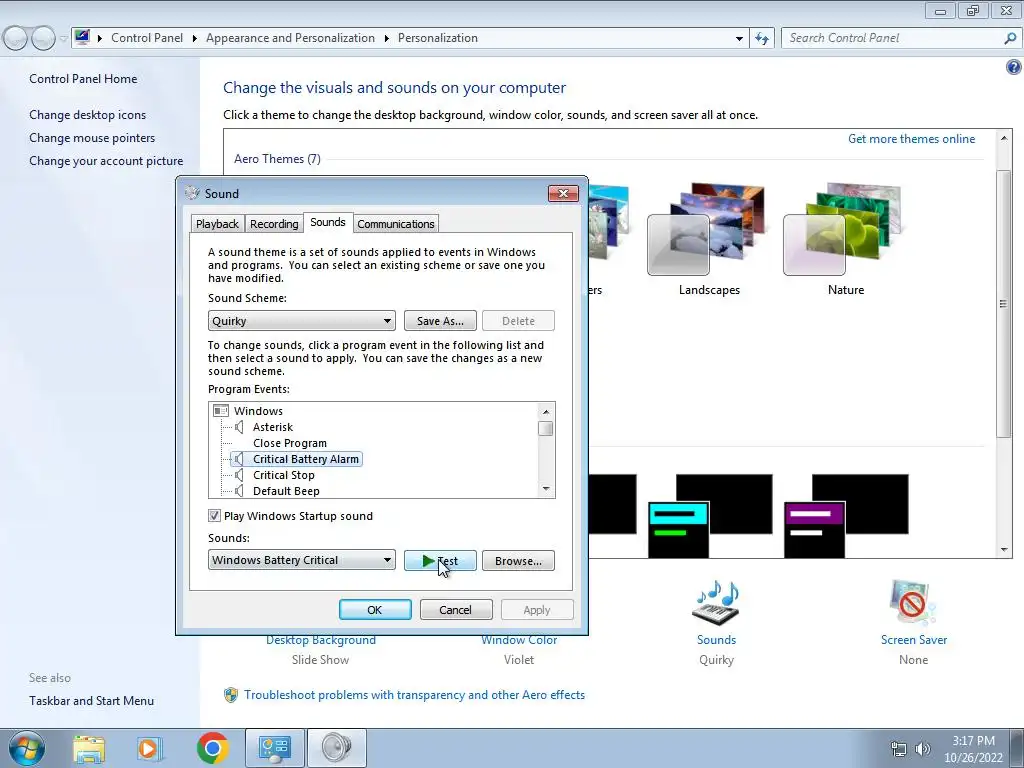1024x768 pixels.
Task: Switch to the Playback tab
Action: (217, 224)
